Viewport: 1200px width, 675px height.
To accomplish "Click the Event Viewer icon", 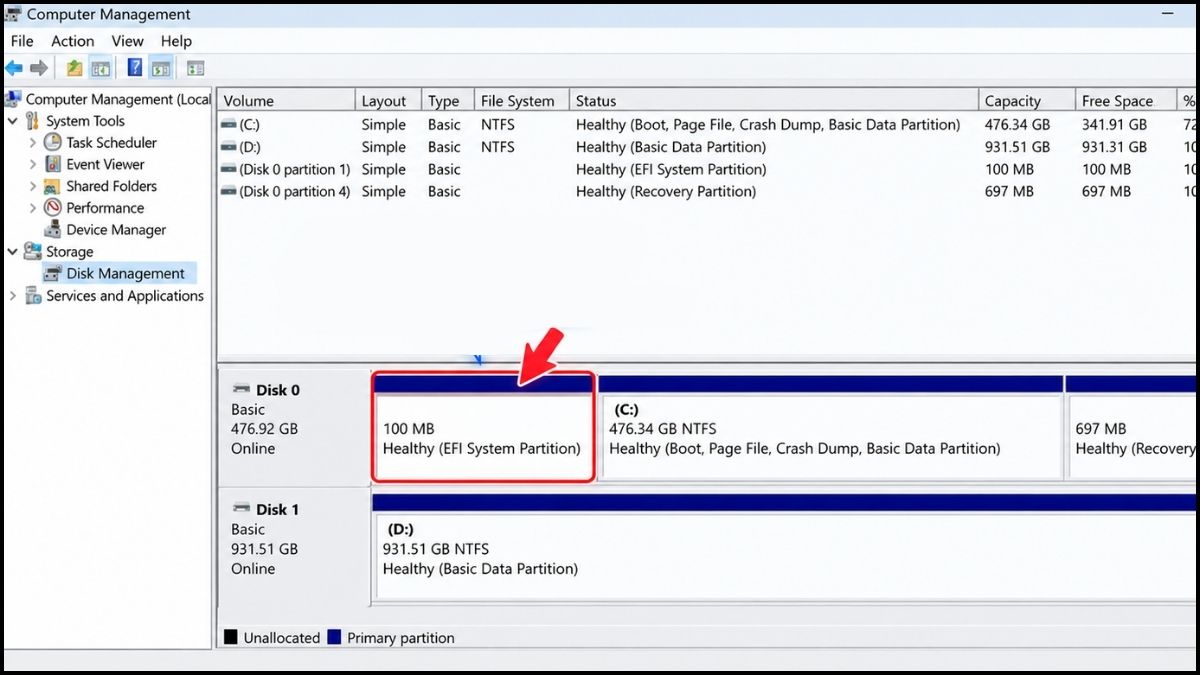I will click(x=53, y=164).
